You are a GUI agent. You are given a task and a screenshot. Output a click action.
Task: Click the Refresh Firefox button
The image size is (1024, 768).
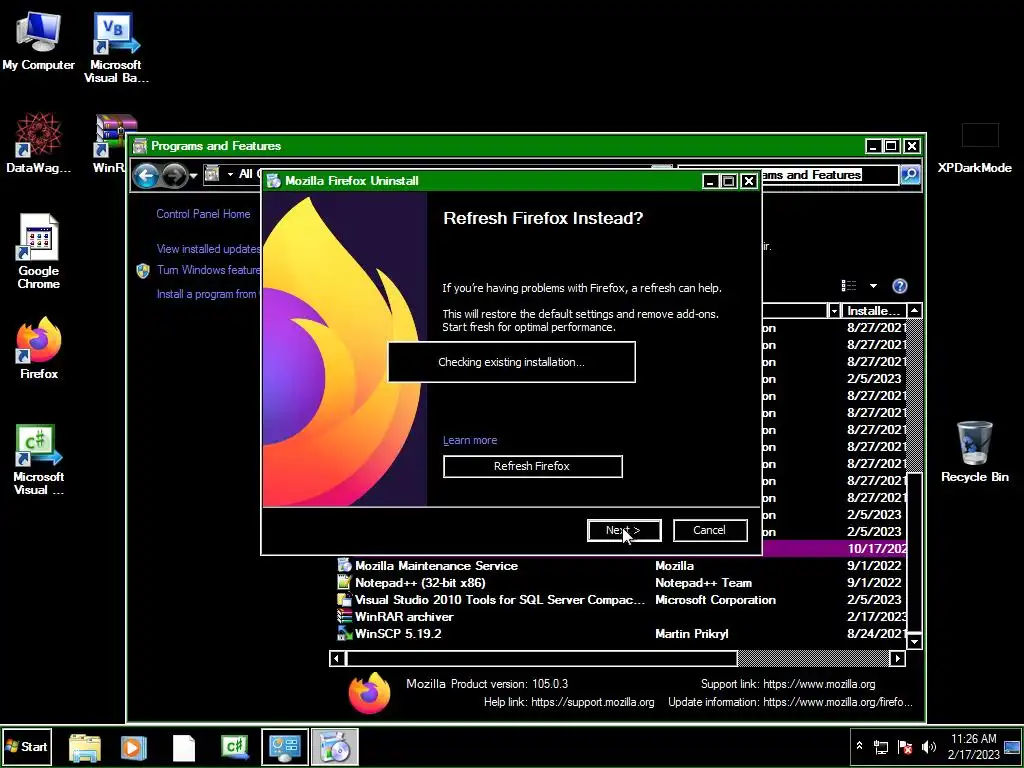tap(532, 466)
